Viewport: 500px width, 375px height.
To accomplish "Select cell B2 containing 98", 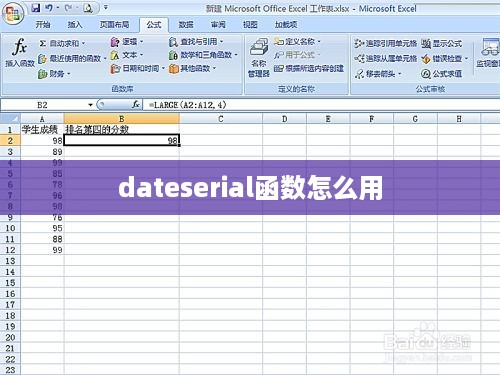I will click(x=122, y=141).
